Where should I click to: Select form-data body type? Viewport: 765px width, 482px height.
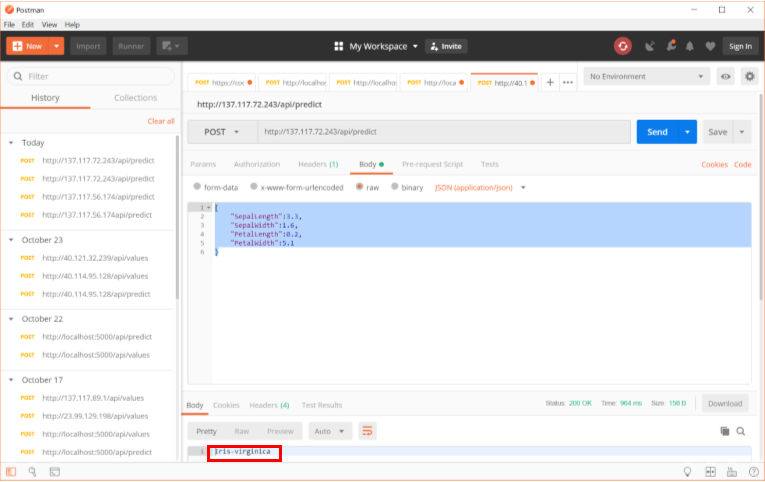[x=216, y=187]
